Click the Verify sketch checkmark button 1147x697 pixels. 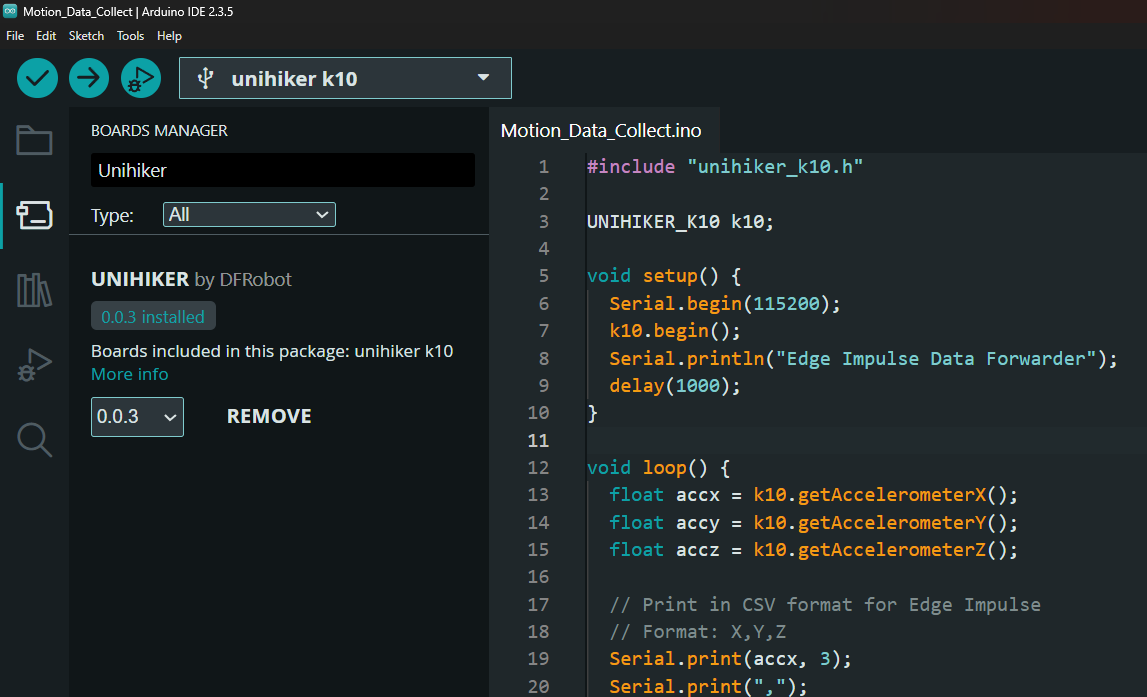(x=37, y=78)
